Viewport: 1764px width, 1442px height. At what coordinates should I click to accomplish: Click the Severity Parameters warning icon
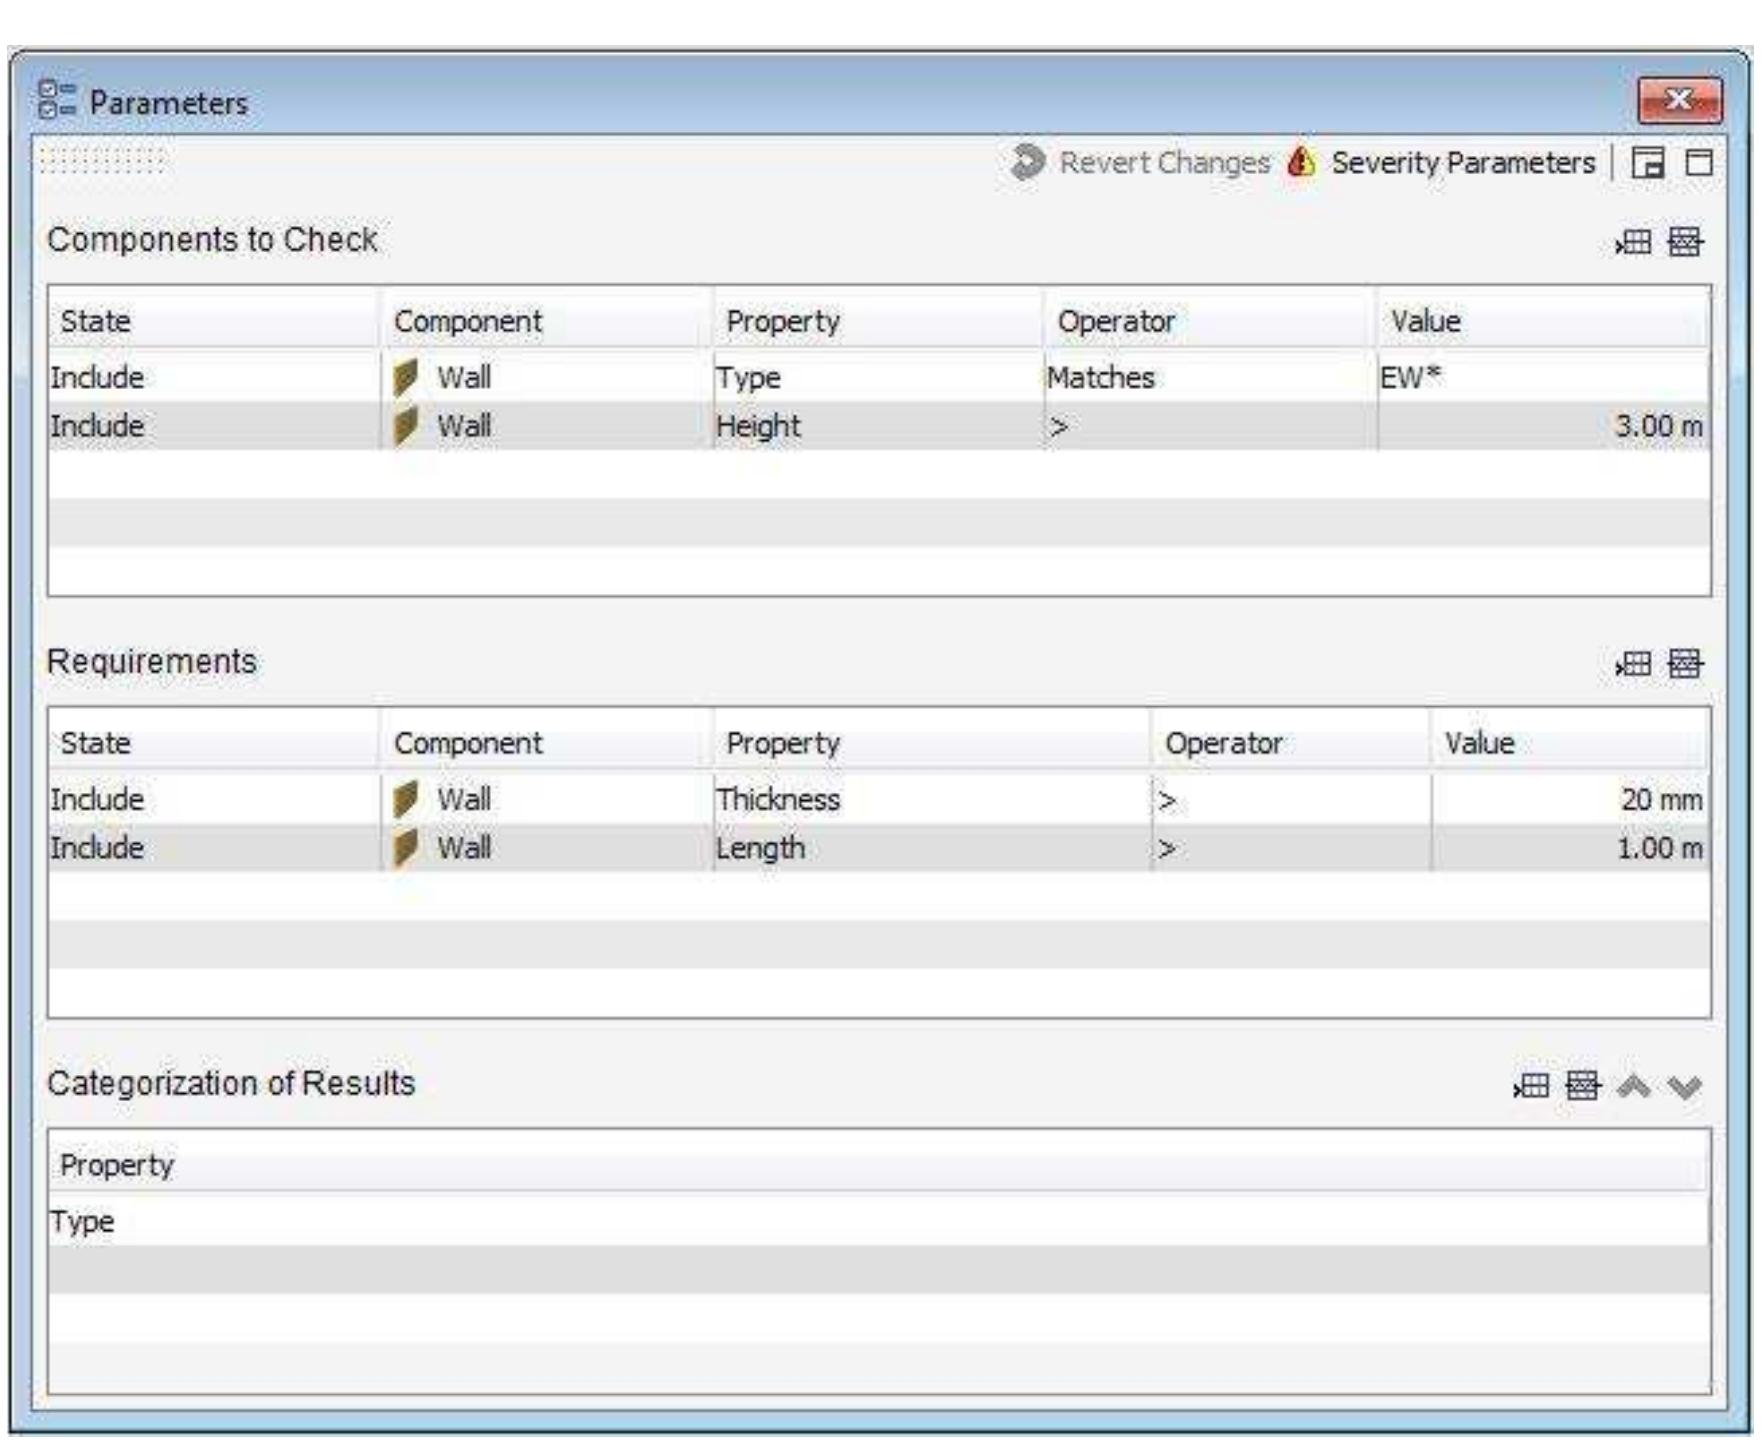[x=1301, y=162]
